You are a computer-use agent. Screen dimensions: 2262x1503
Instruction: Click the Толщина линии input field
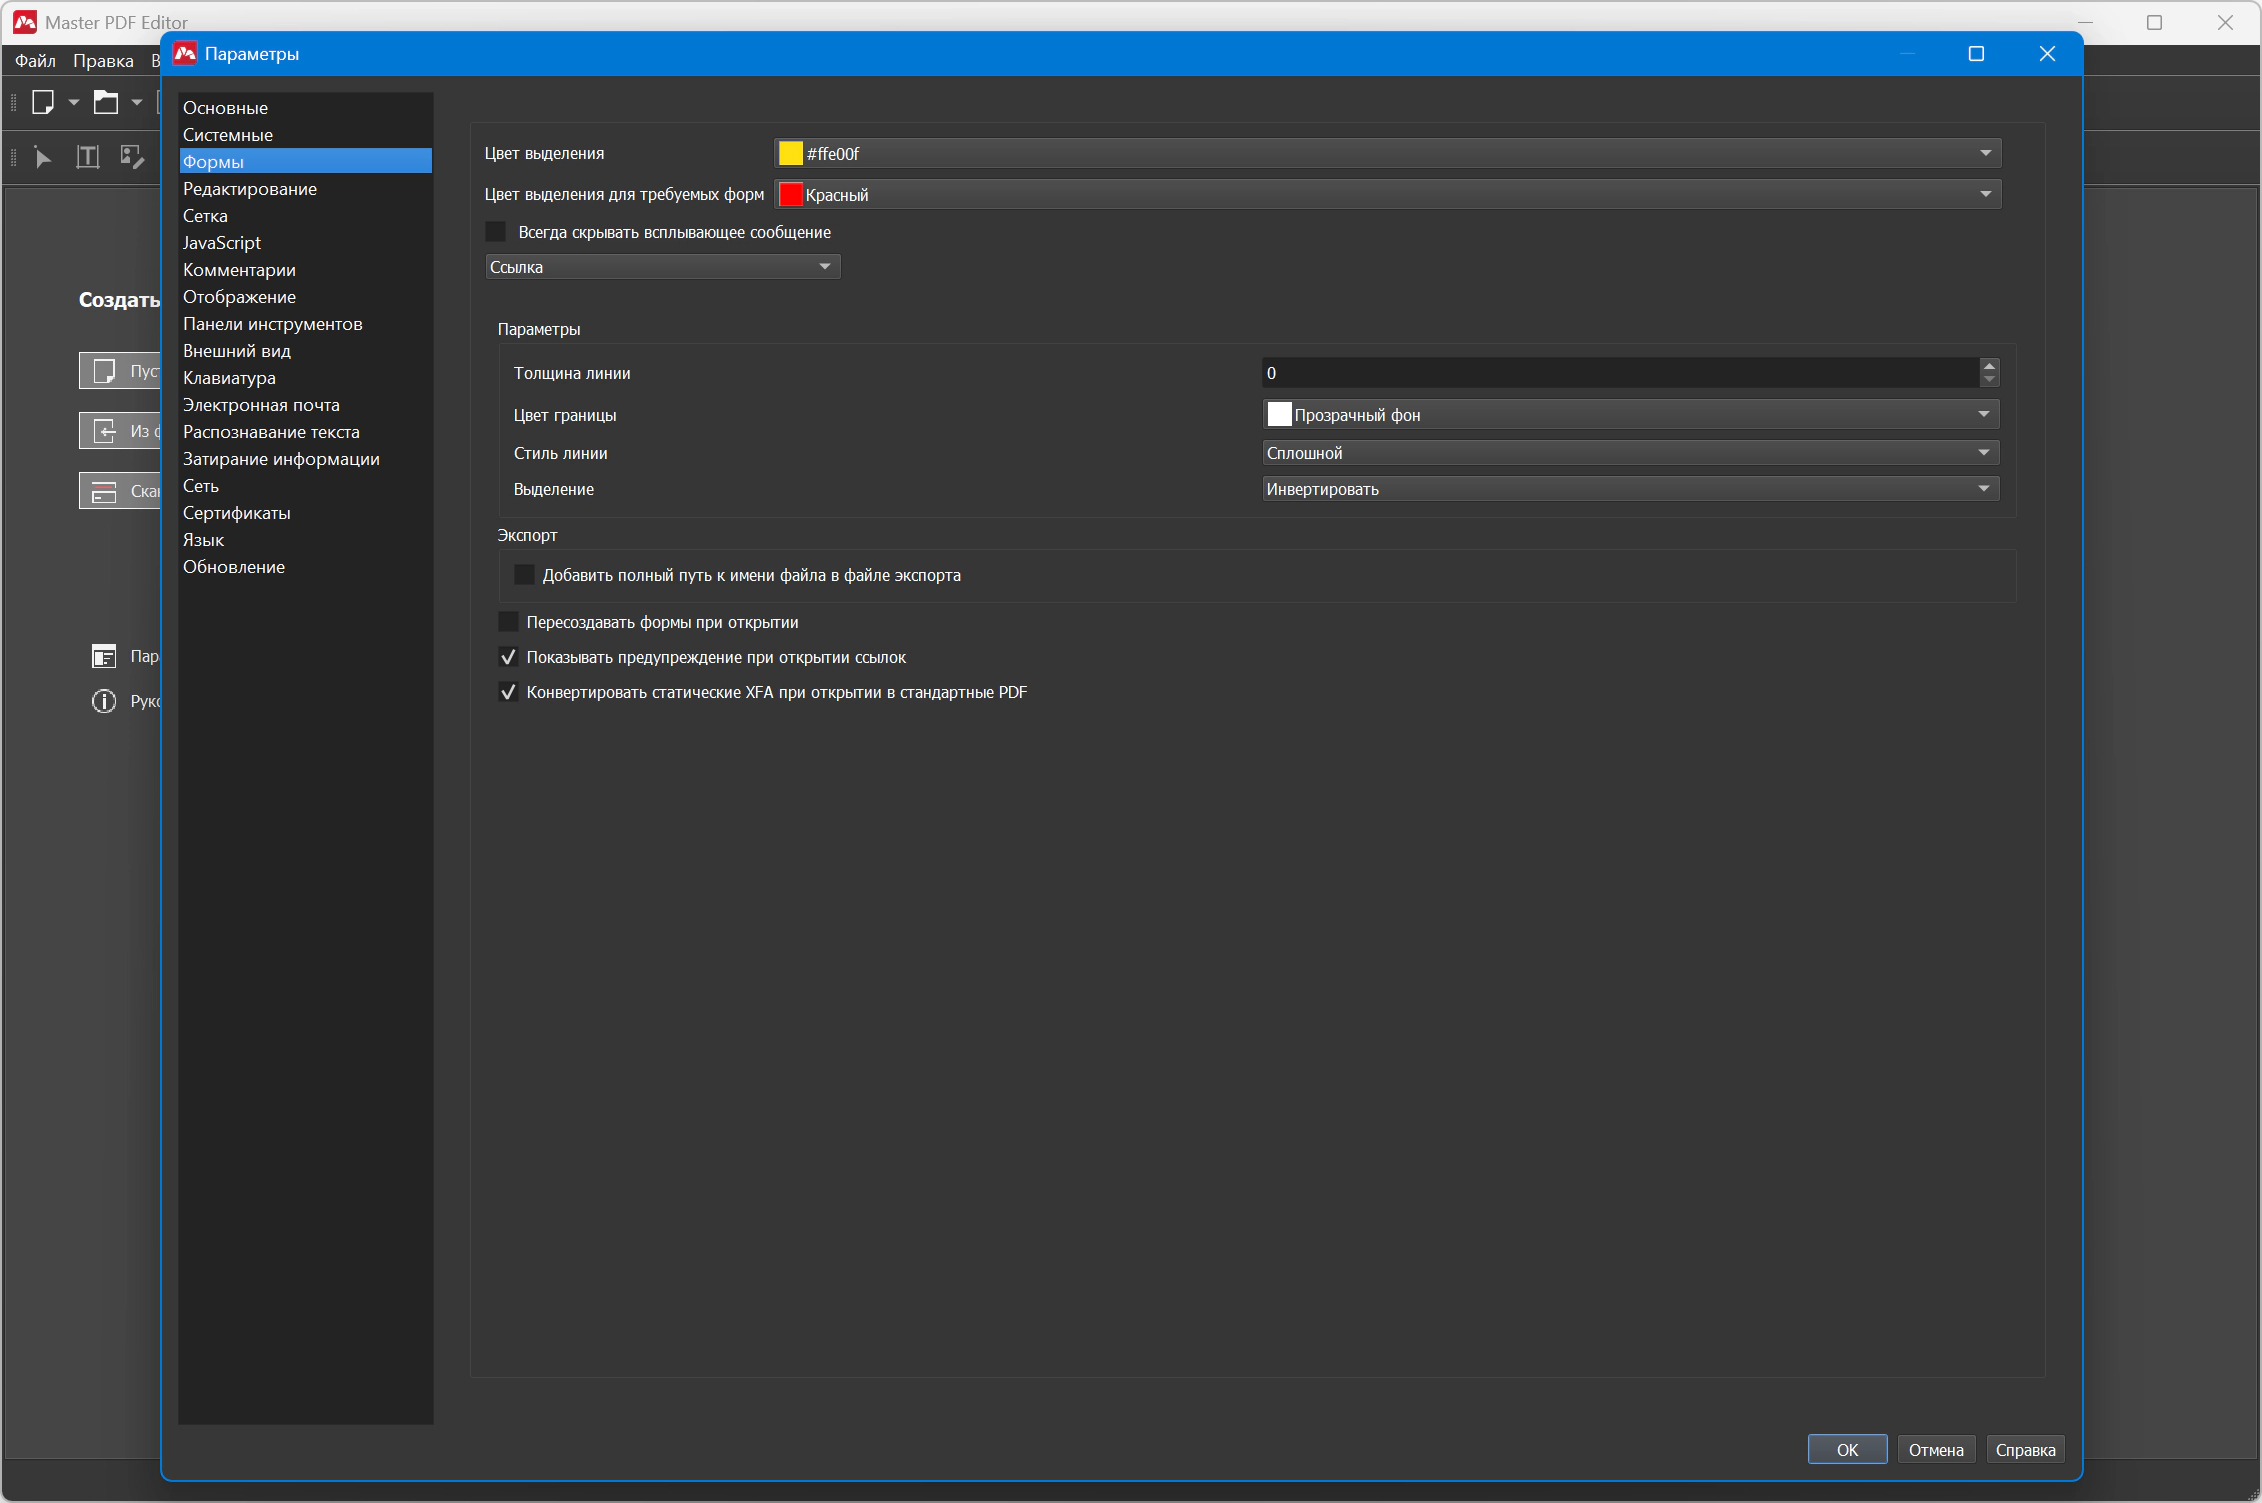1619,373
